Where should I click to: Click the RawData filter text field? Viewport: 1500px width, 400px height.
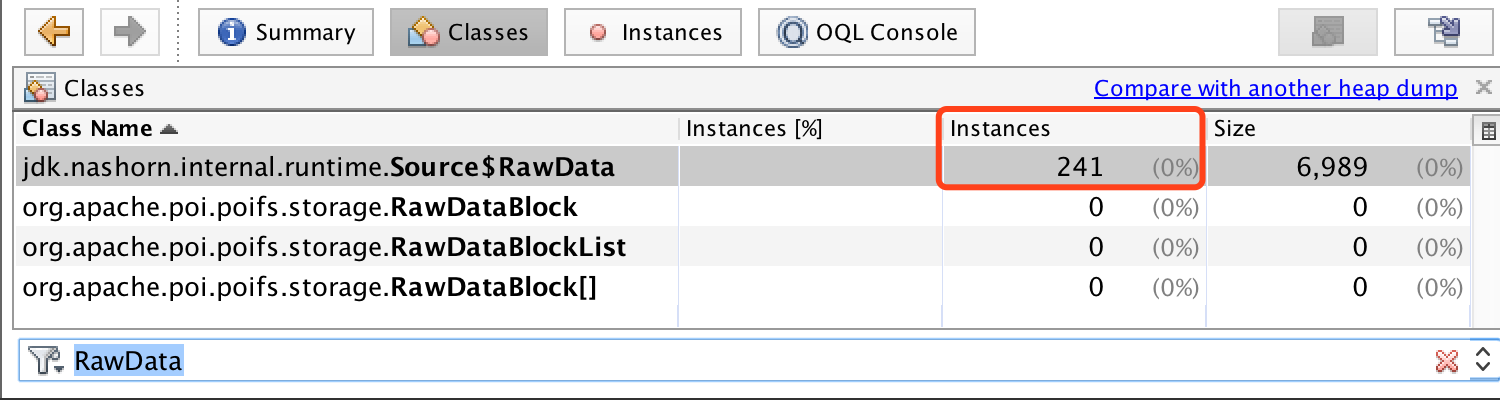pyautogui.click(x=700, y=361)
